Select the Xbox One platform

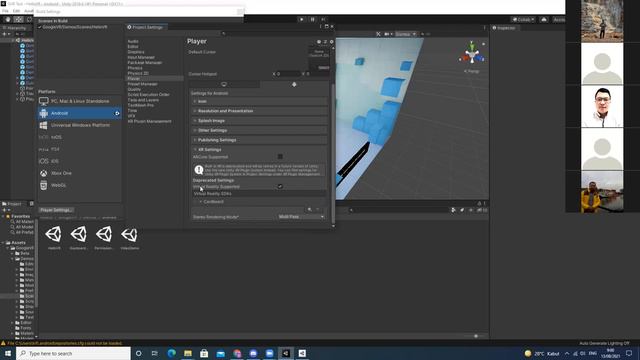pos(80,173)
